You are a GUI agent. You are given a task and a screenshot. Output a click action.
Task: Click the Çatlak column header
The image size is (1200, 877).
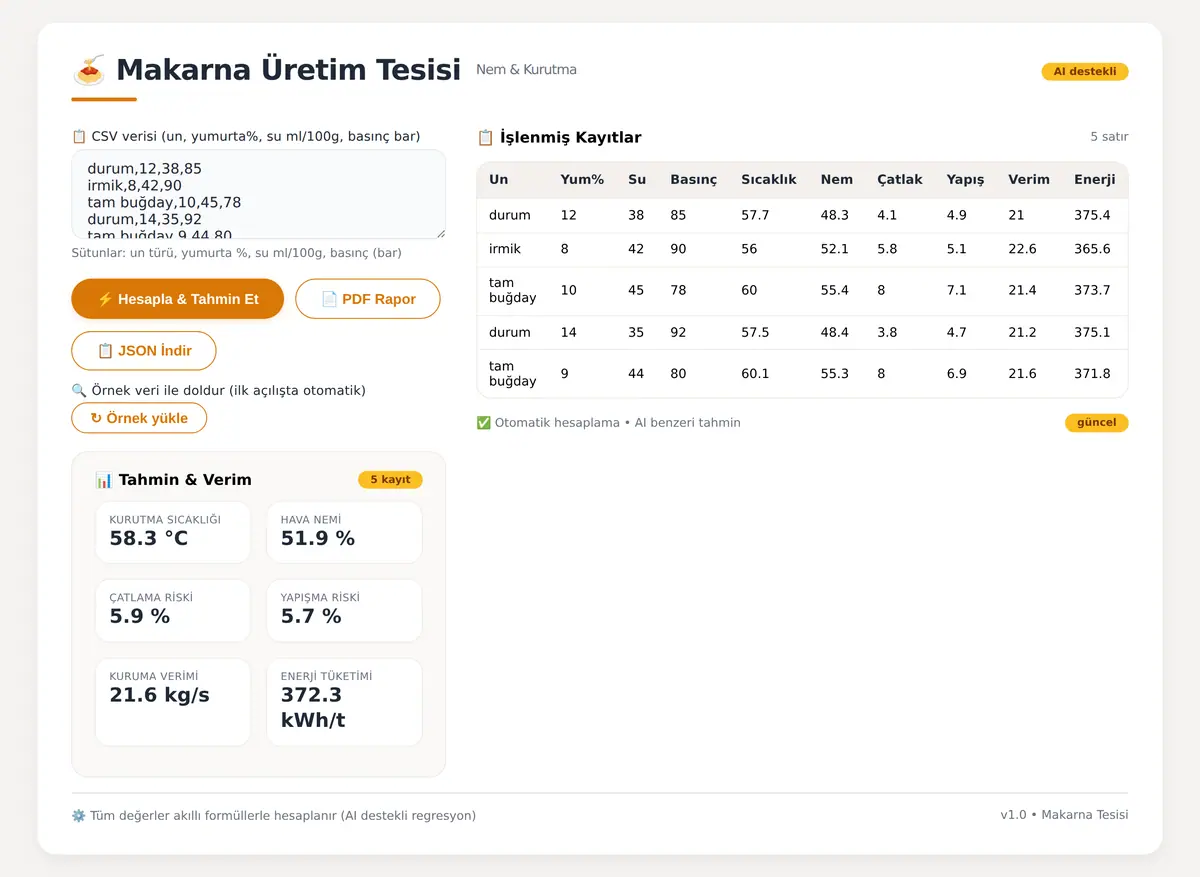tap(900, 180)
